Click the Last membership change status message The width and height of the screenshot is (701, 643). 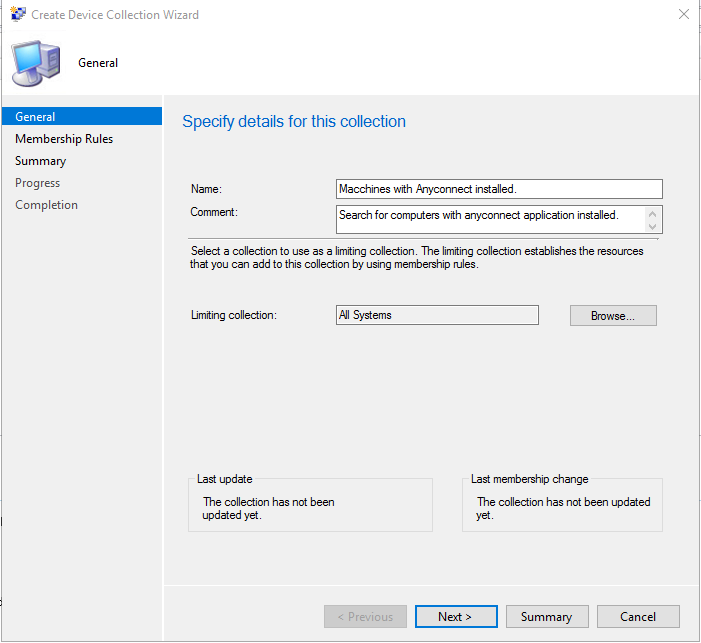tap(563, 508)
